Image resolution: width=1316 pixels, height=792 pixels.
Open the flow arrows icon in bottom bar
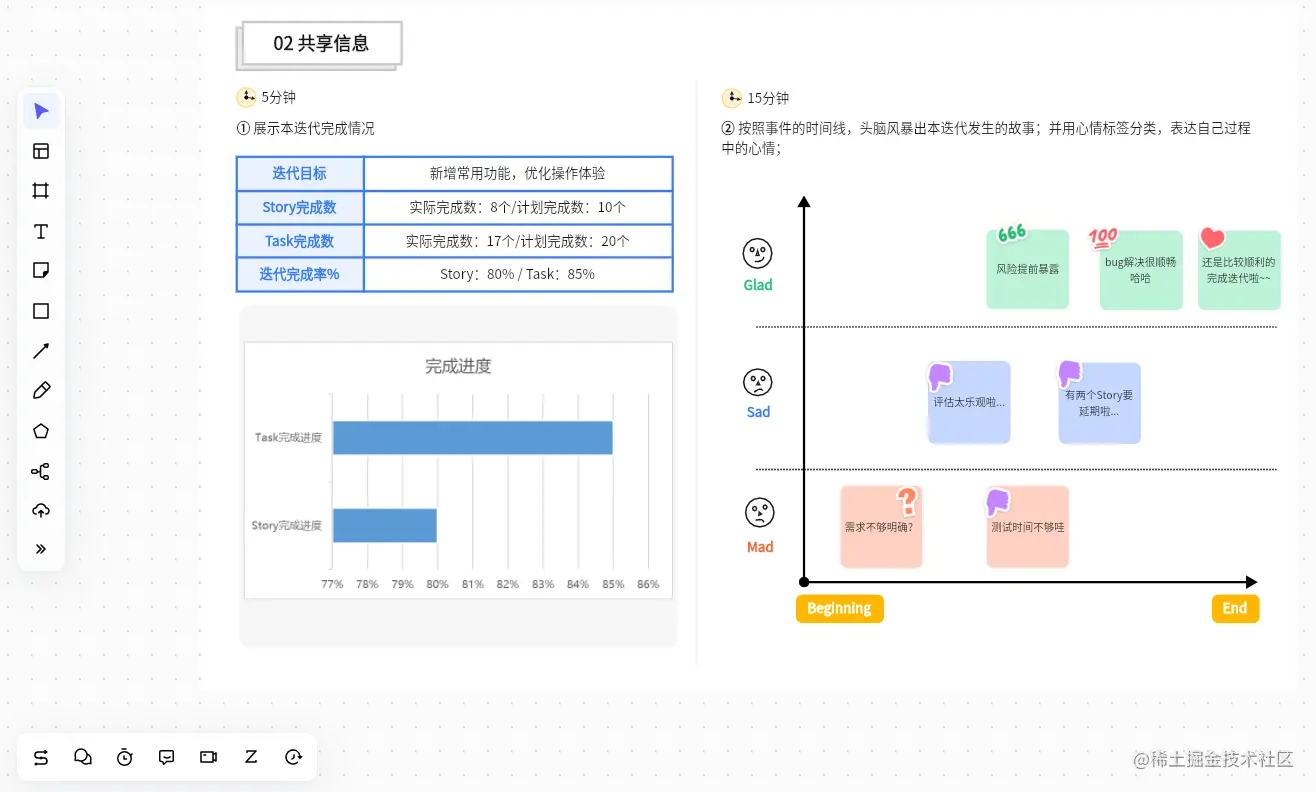point(41,757)
